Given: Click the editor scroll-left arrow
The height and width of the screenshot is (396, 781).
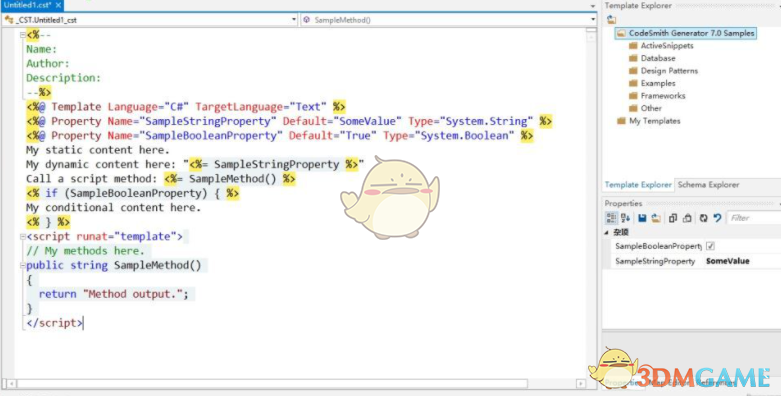Looking at the screenshot, I should (11, 384).
